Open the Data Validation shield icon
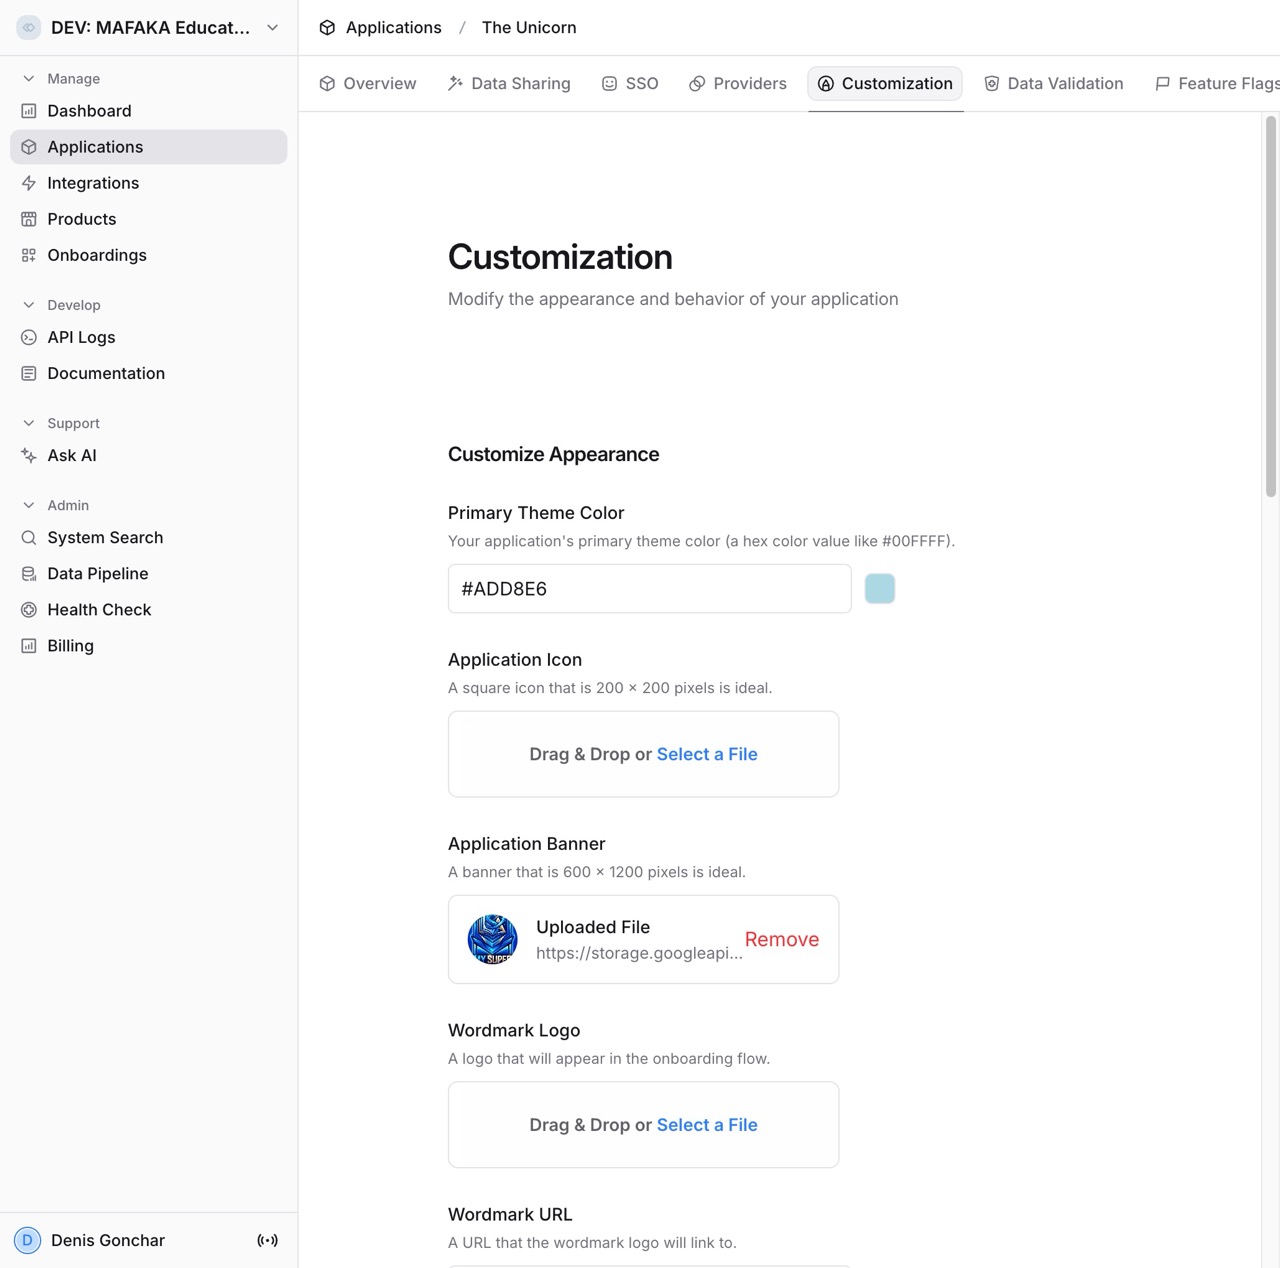 (x=991, y=83)
